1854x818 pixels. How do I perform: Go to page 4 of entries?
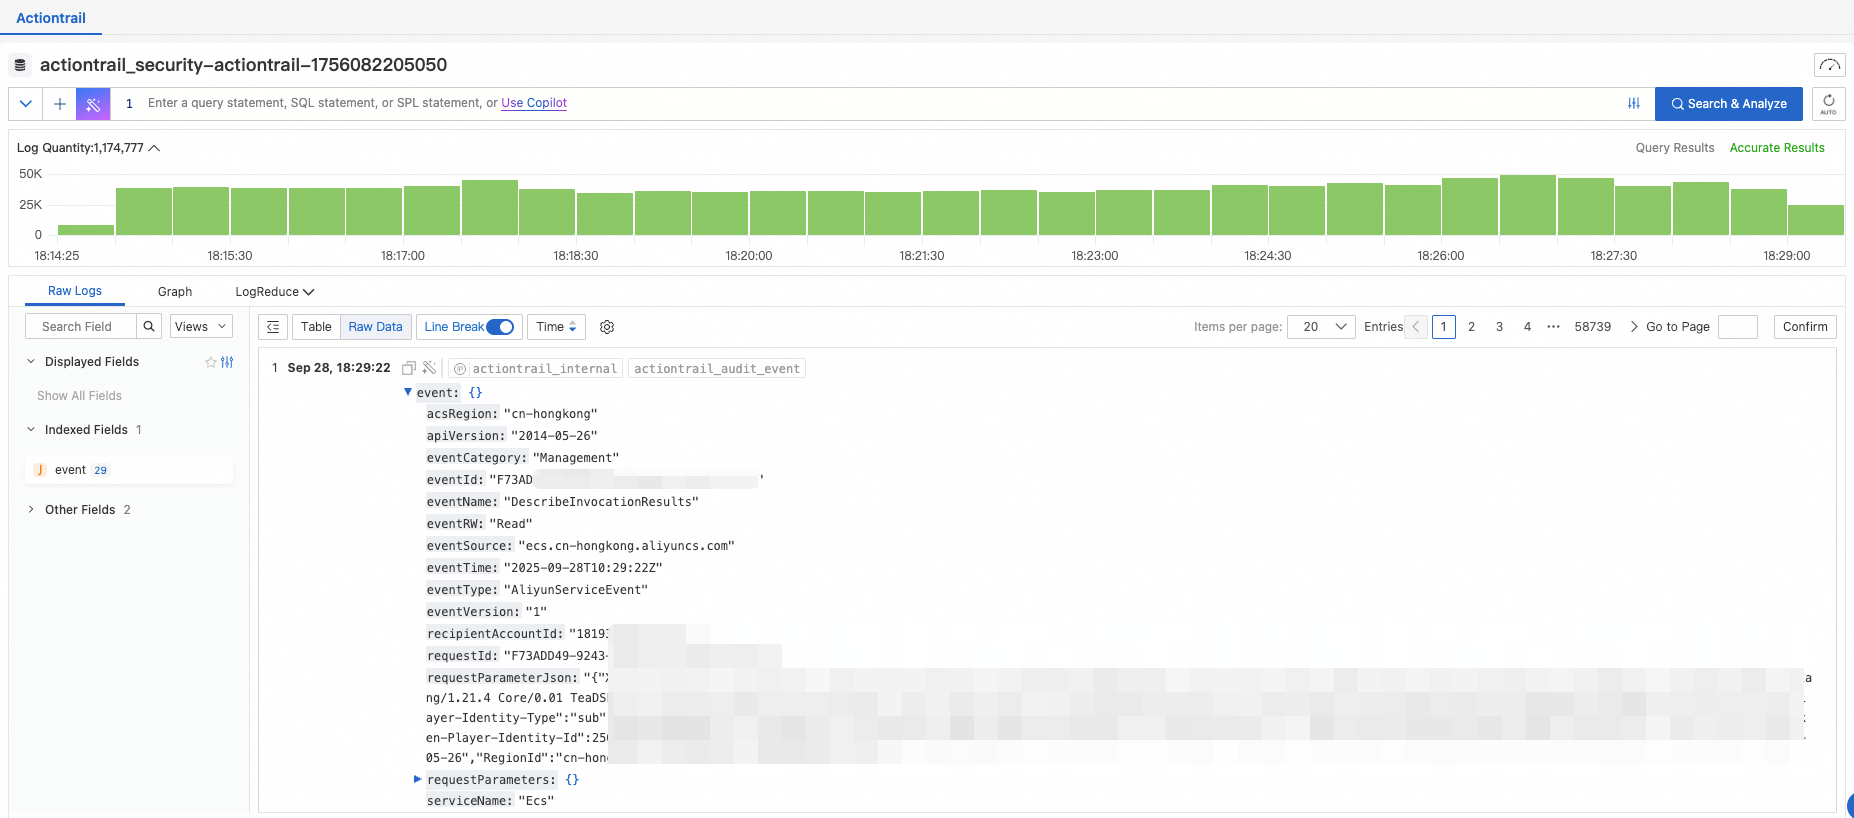(x=1528, y=327)
